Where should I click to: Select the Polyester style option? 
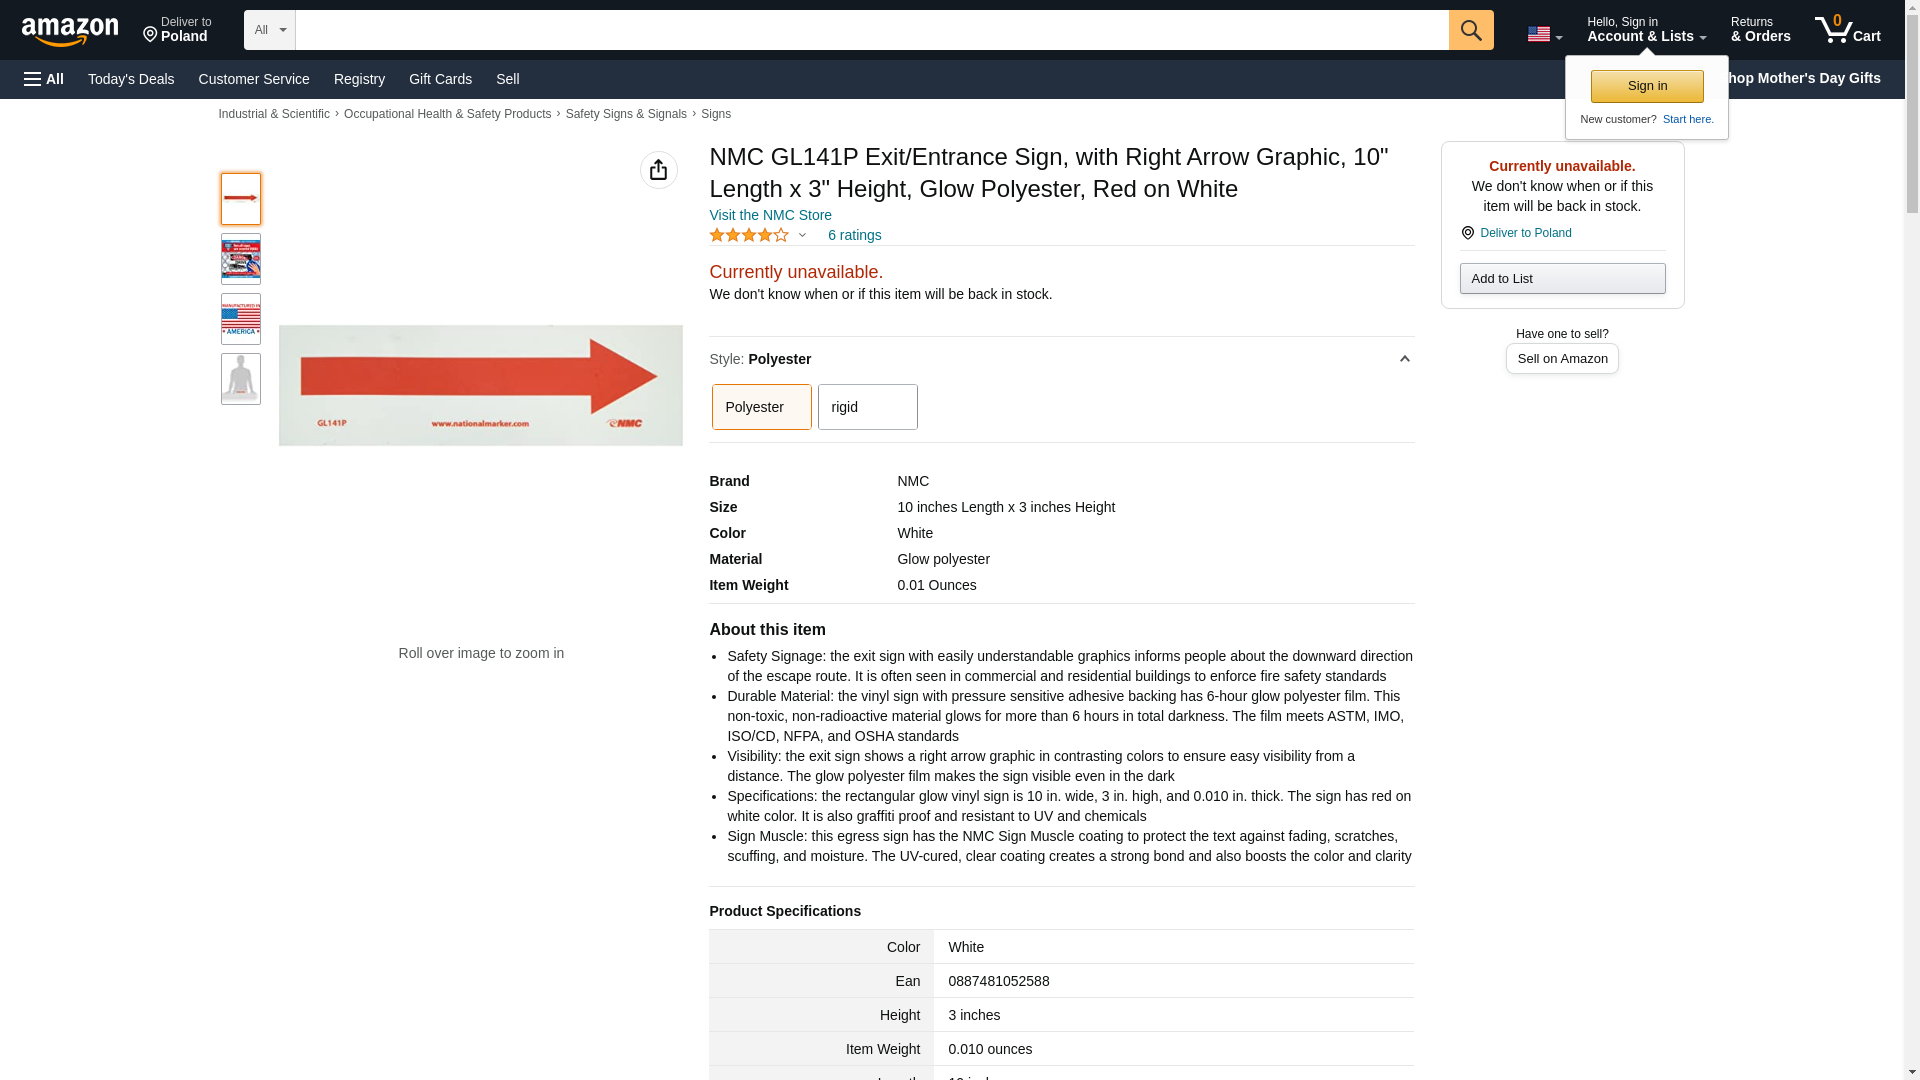click(761, 407)
